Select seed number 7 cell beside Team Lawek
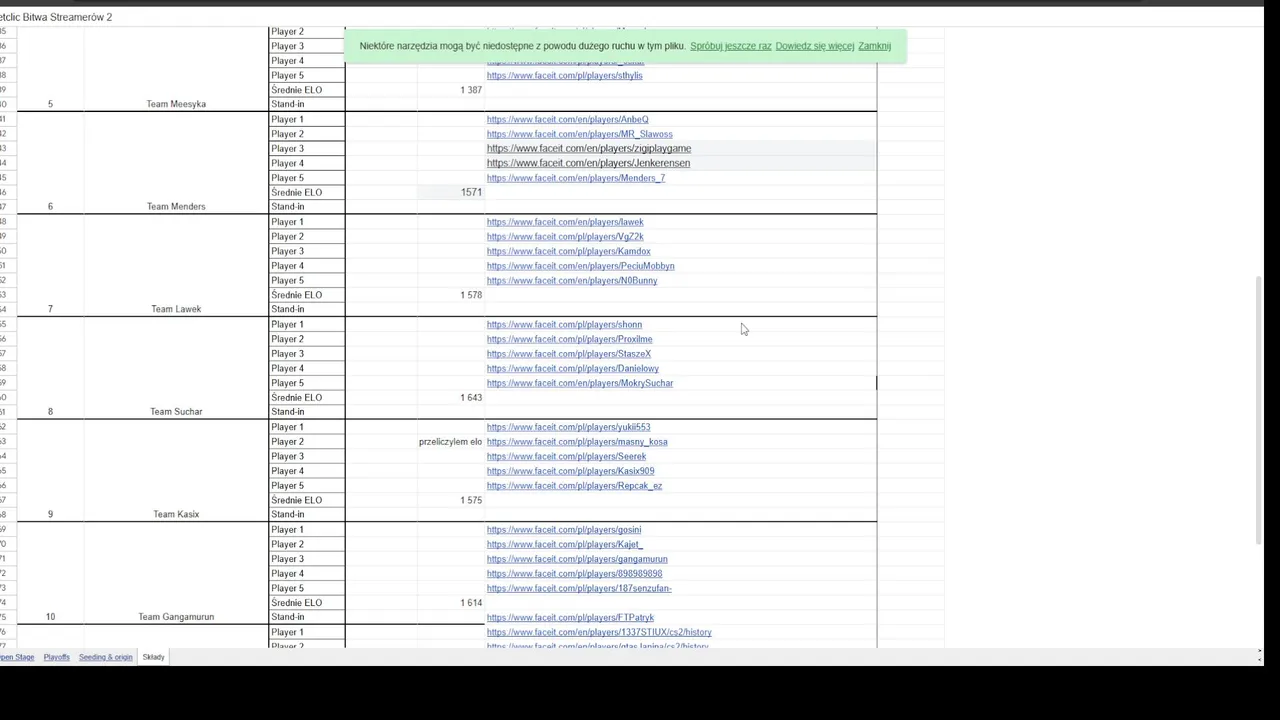The image size is (1280, 720). [x=50, y=309]
